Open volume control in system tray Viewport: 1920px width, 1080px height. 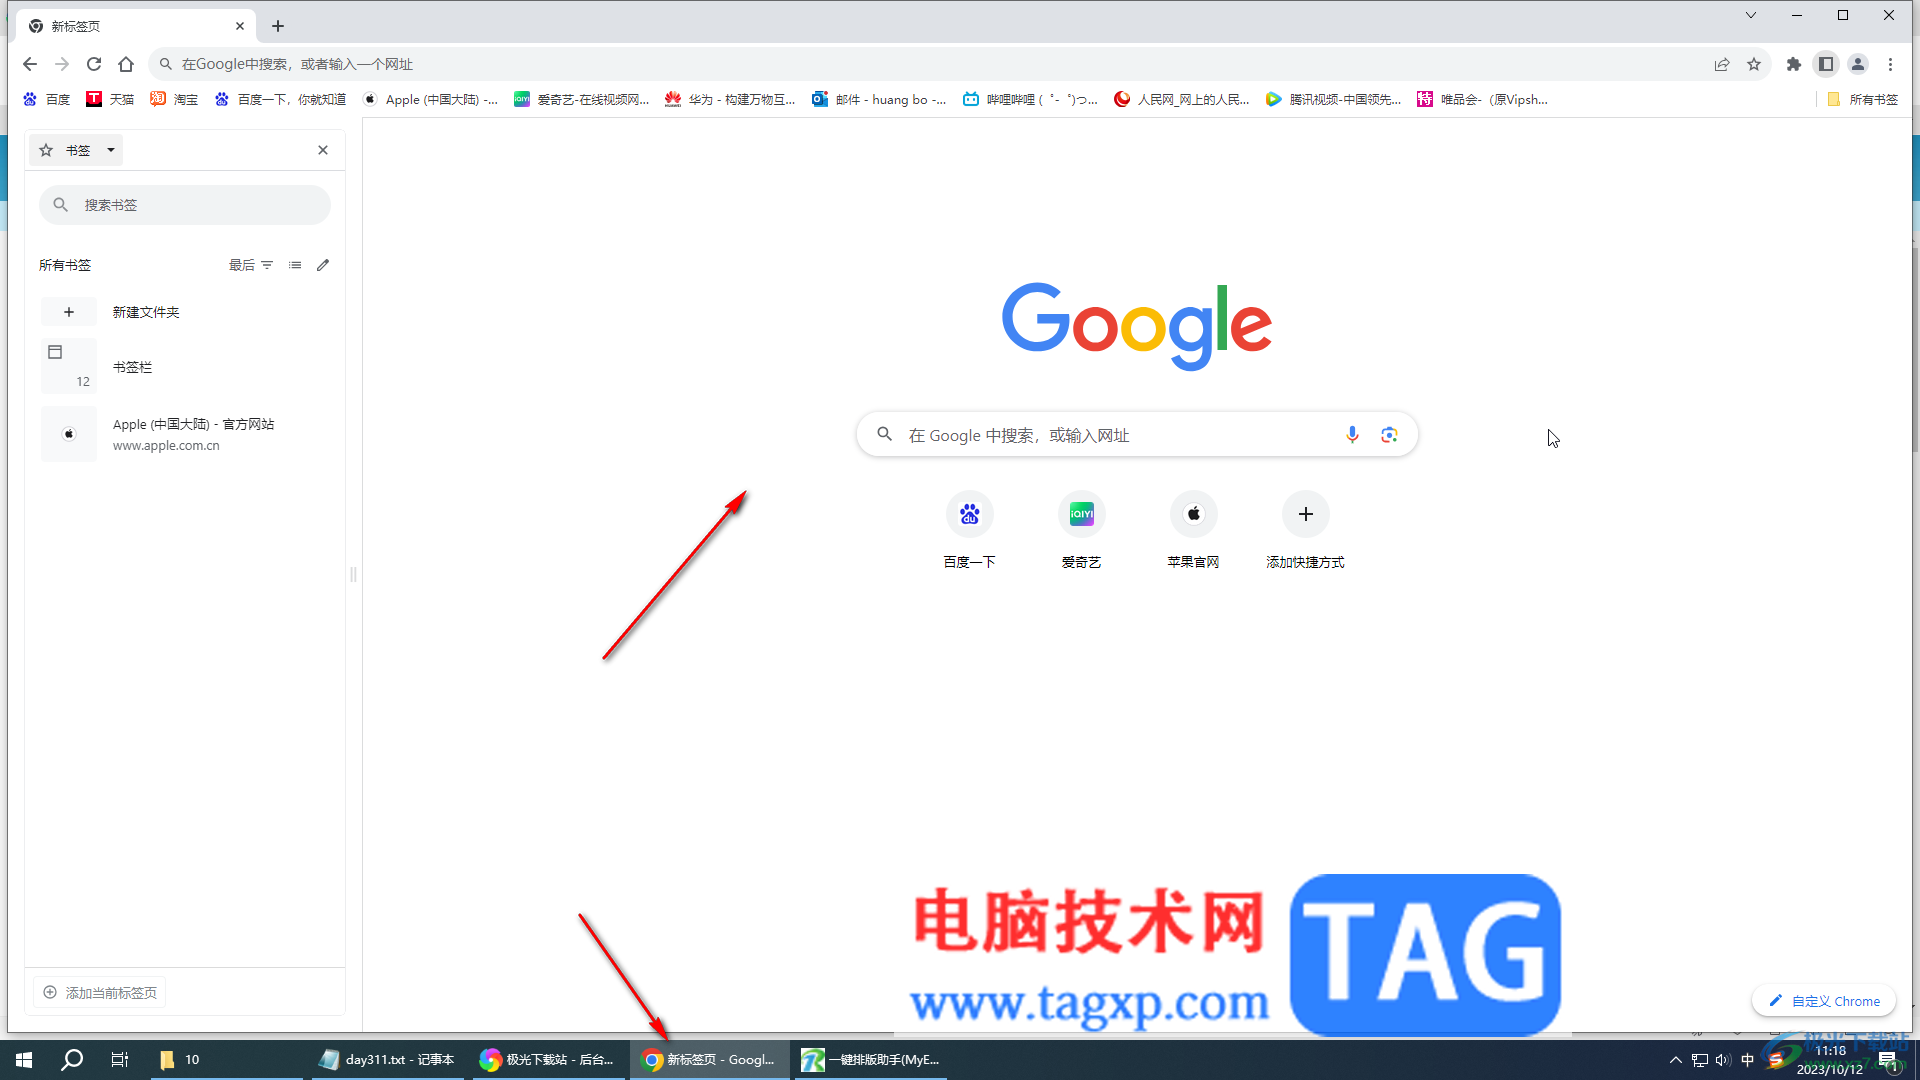pyautogui.click(x=1723, y=1060)
